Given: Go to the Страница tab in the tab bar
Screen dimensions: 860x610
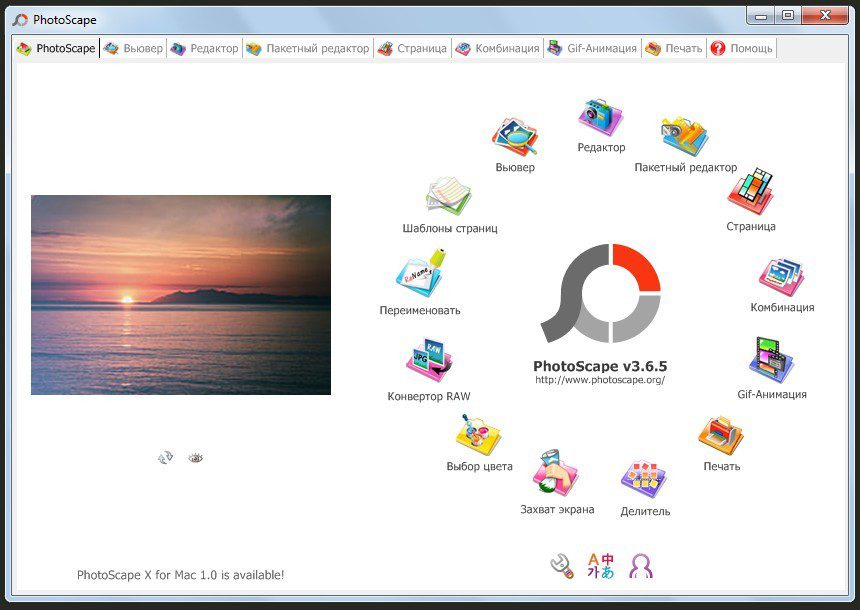Looking at the screenshot, I should [412, 48].
